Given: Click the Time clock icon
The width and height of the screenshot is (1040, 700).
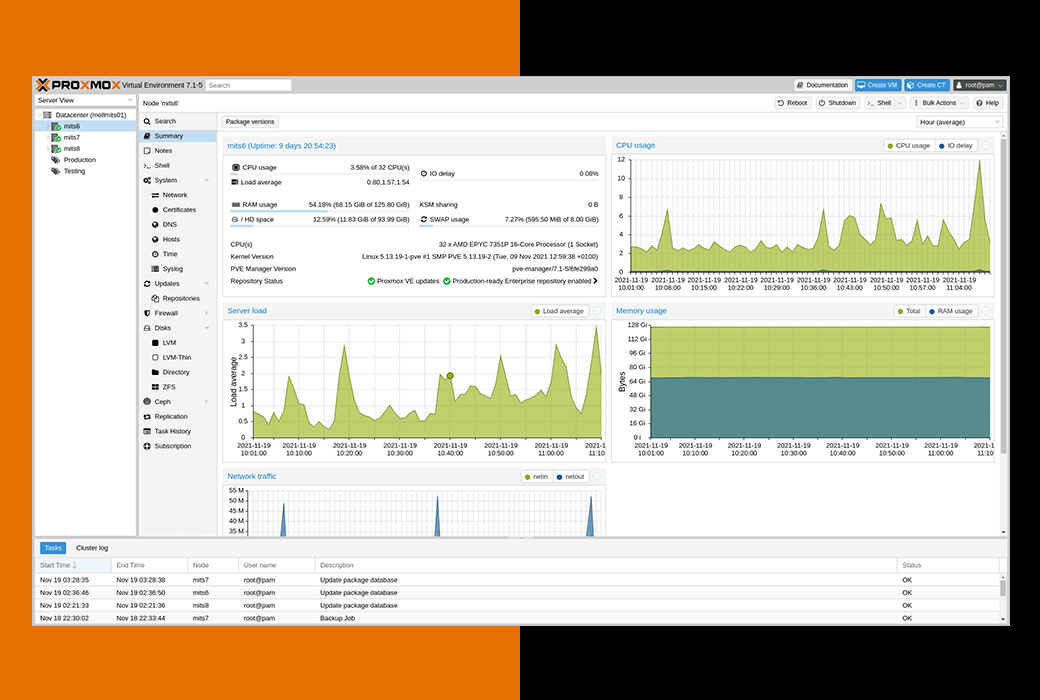Looking at the screenshot, I should [x=155, y=254].
